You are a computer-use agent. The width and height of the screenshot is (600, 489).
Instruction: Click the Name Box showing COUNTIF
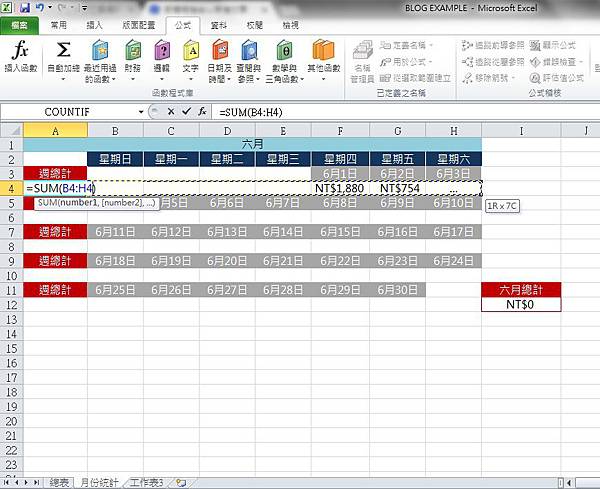pos(69,112)
